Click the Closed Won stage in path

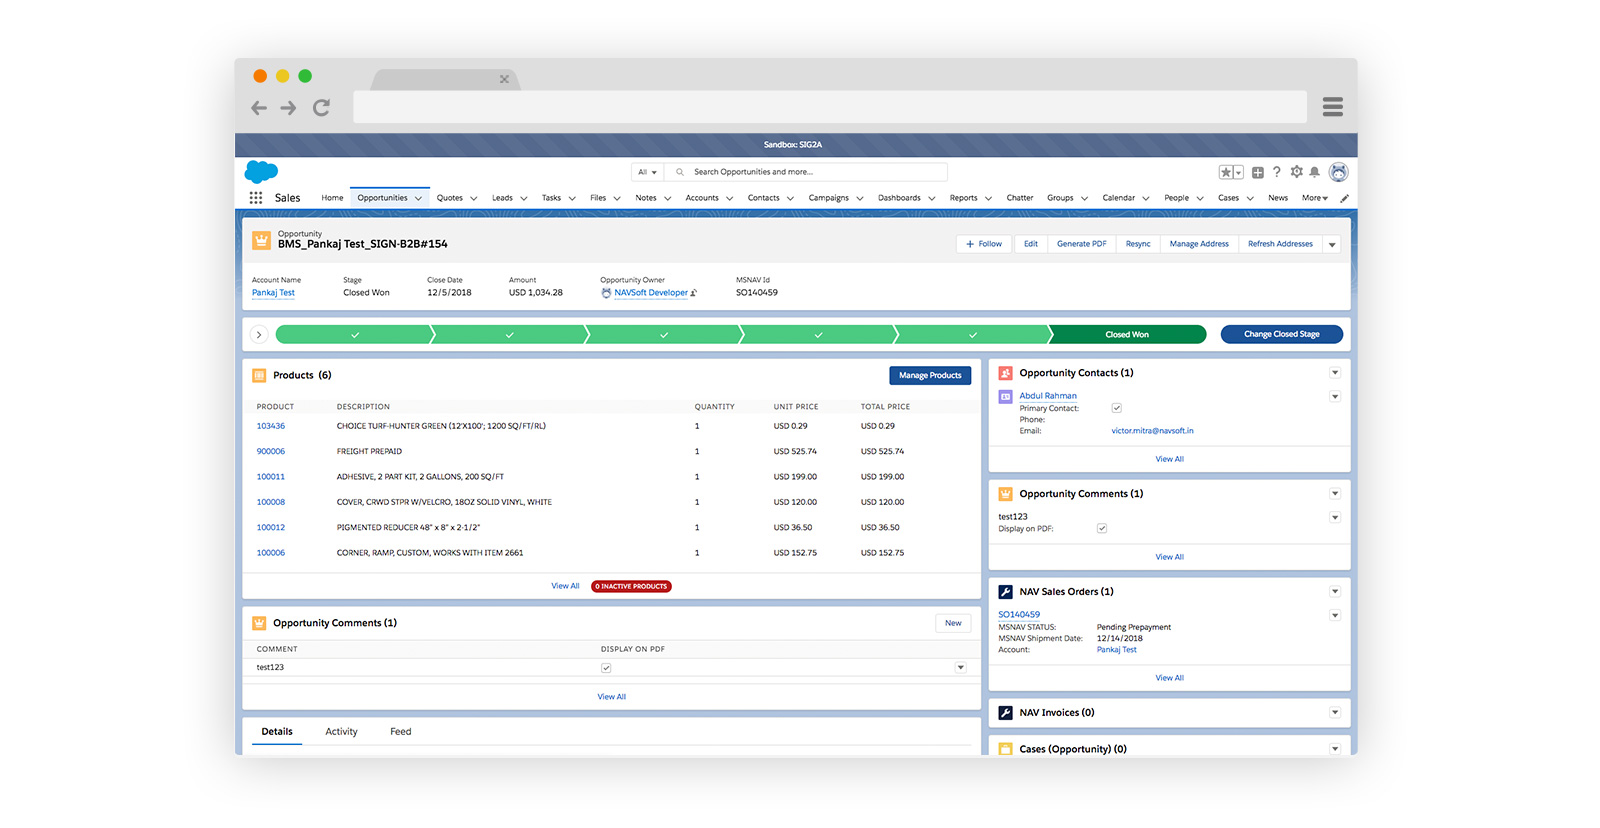point(1127,335)
